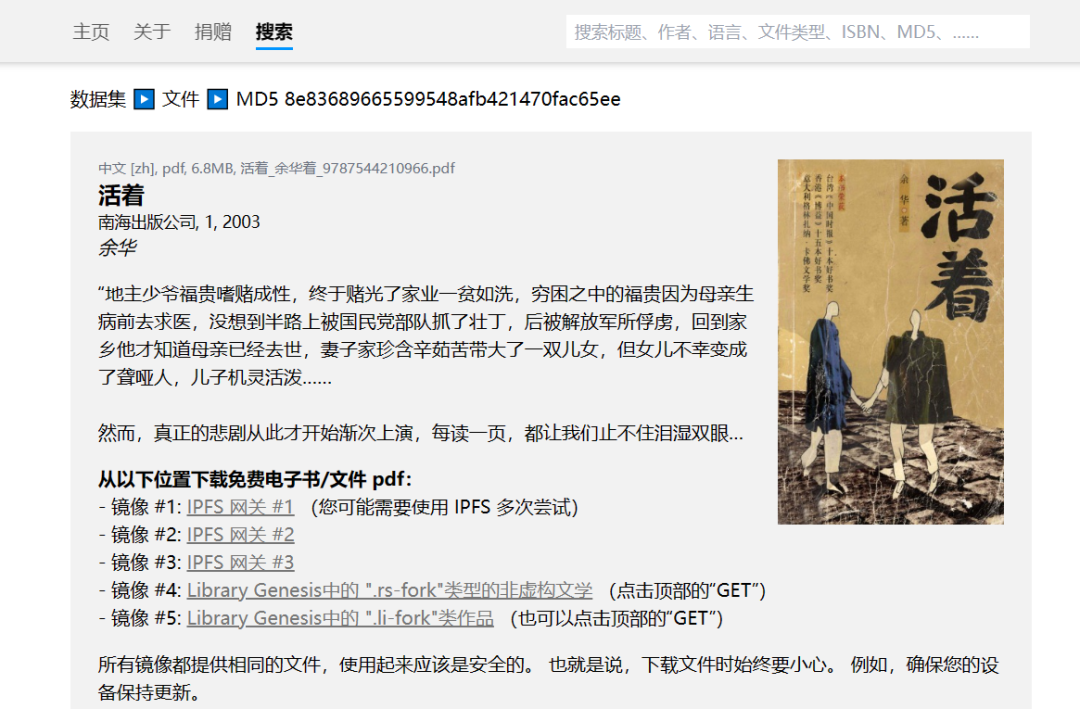
Task: Open the 活着 book cover image
Action: 890,342
